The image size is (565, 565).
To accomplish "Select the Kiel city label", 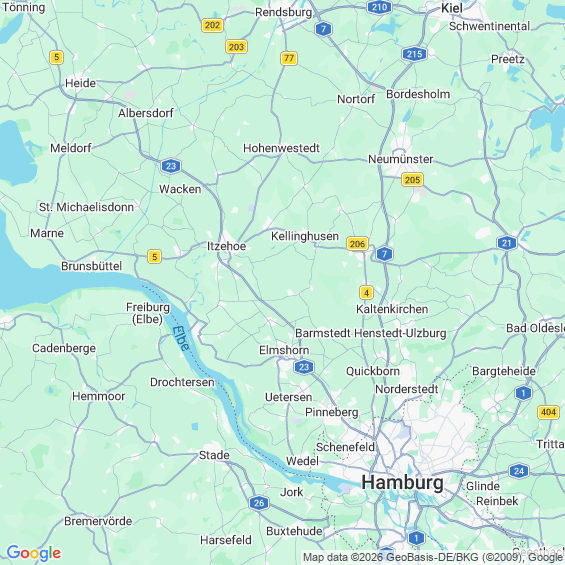I will pos(451,8).
